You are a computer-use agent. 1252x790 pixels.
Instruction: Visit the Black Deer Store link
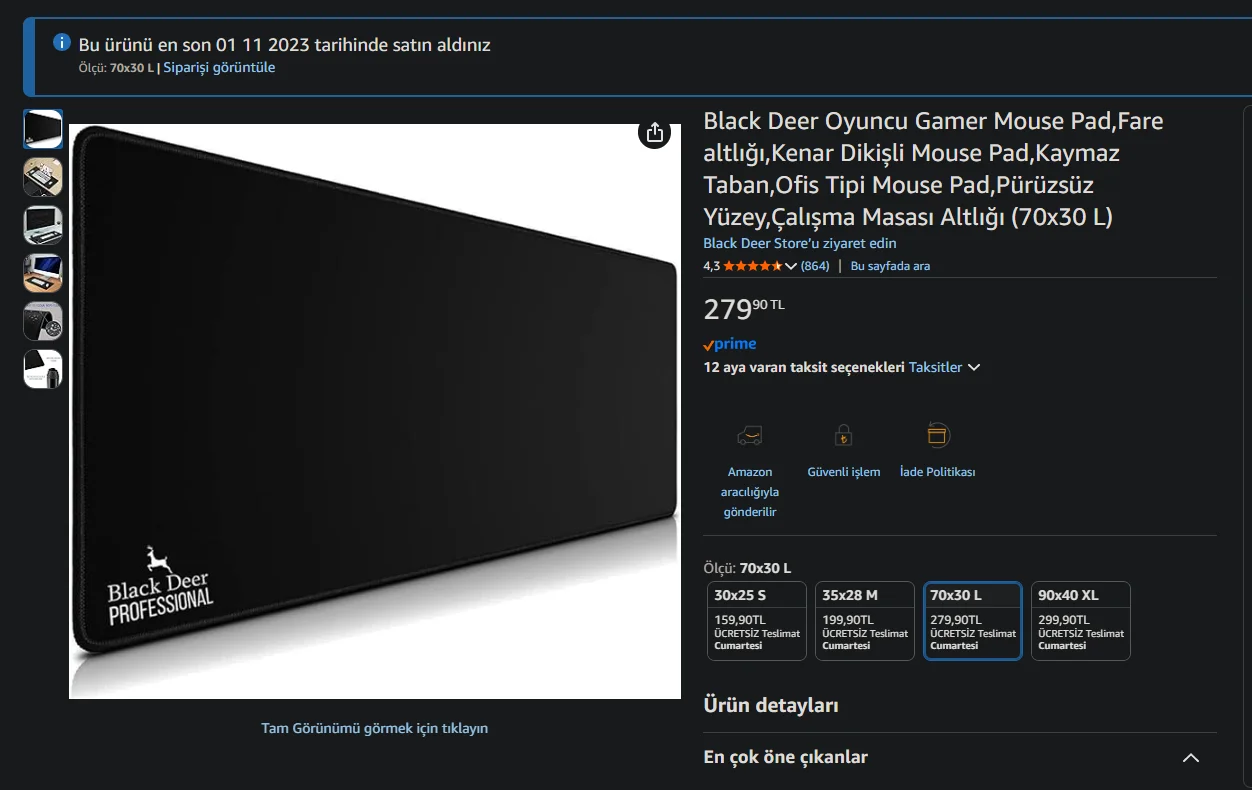coord(800,243)
